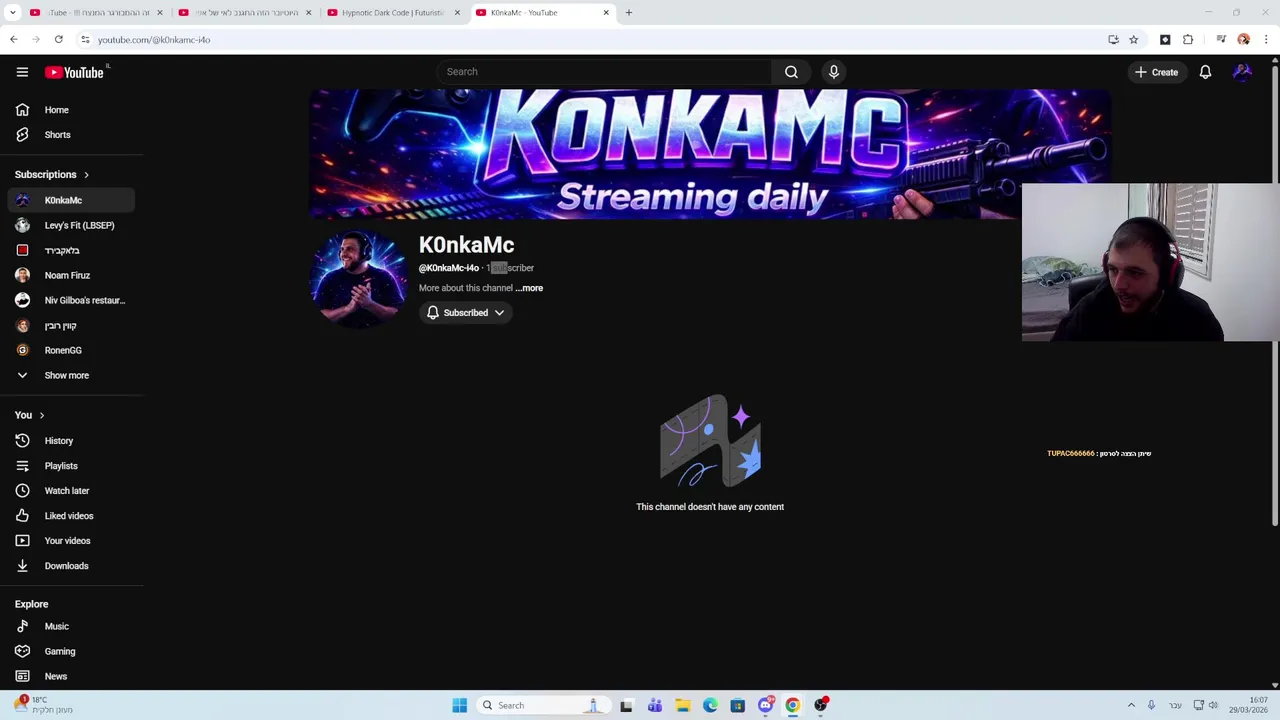1280x720 pixels.
Task: Open Liked videos list
Action: pos(71,516)
